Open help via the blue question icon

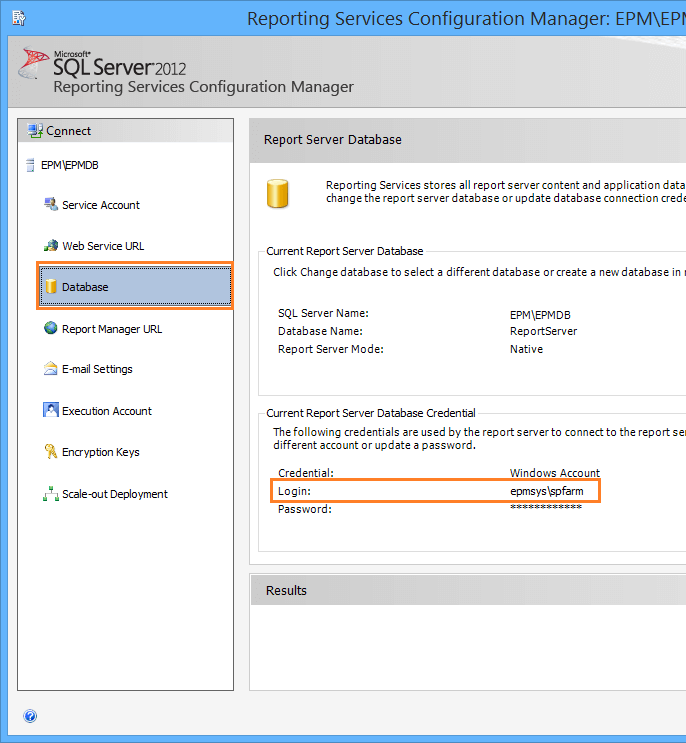[x=30, y=716]
